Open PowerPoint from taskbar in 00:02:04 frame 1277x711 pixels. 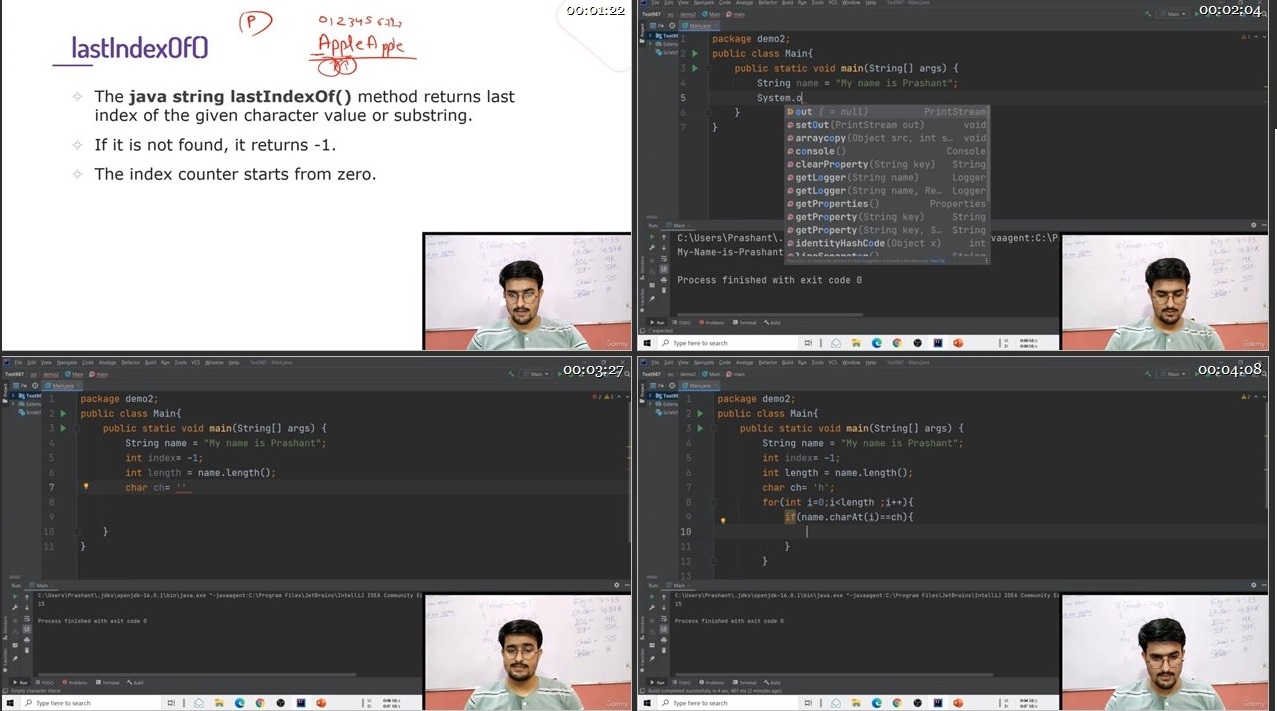pyautogui.click(x=957, y=343)
